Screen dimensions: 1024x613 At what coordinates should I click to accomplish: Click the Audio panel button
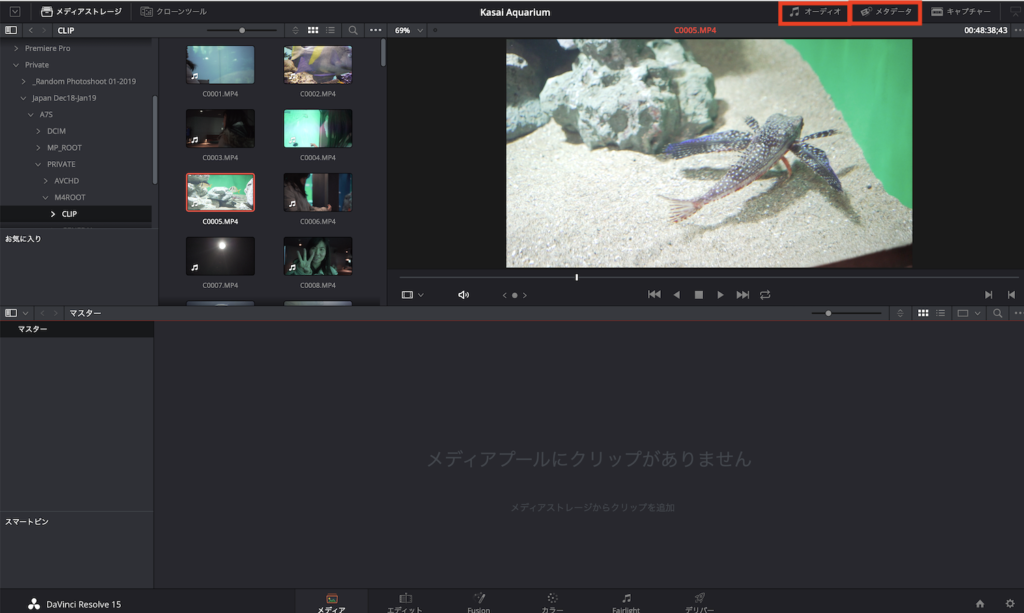[814, 12]
